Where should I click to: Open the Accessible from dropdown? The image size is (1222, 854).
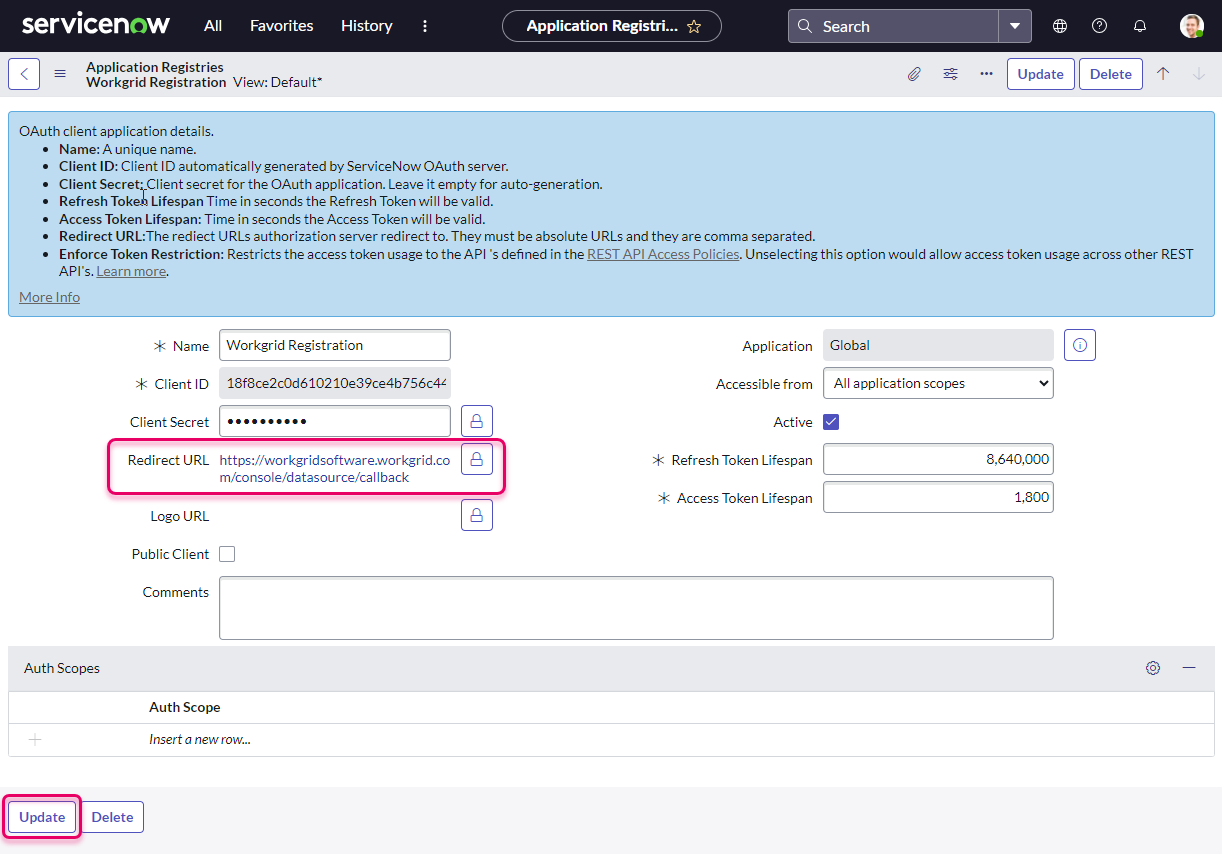point(937,382)
